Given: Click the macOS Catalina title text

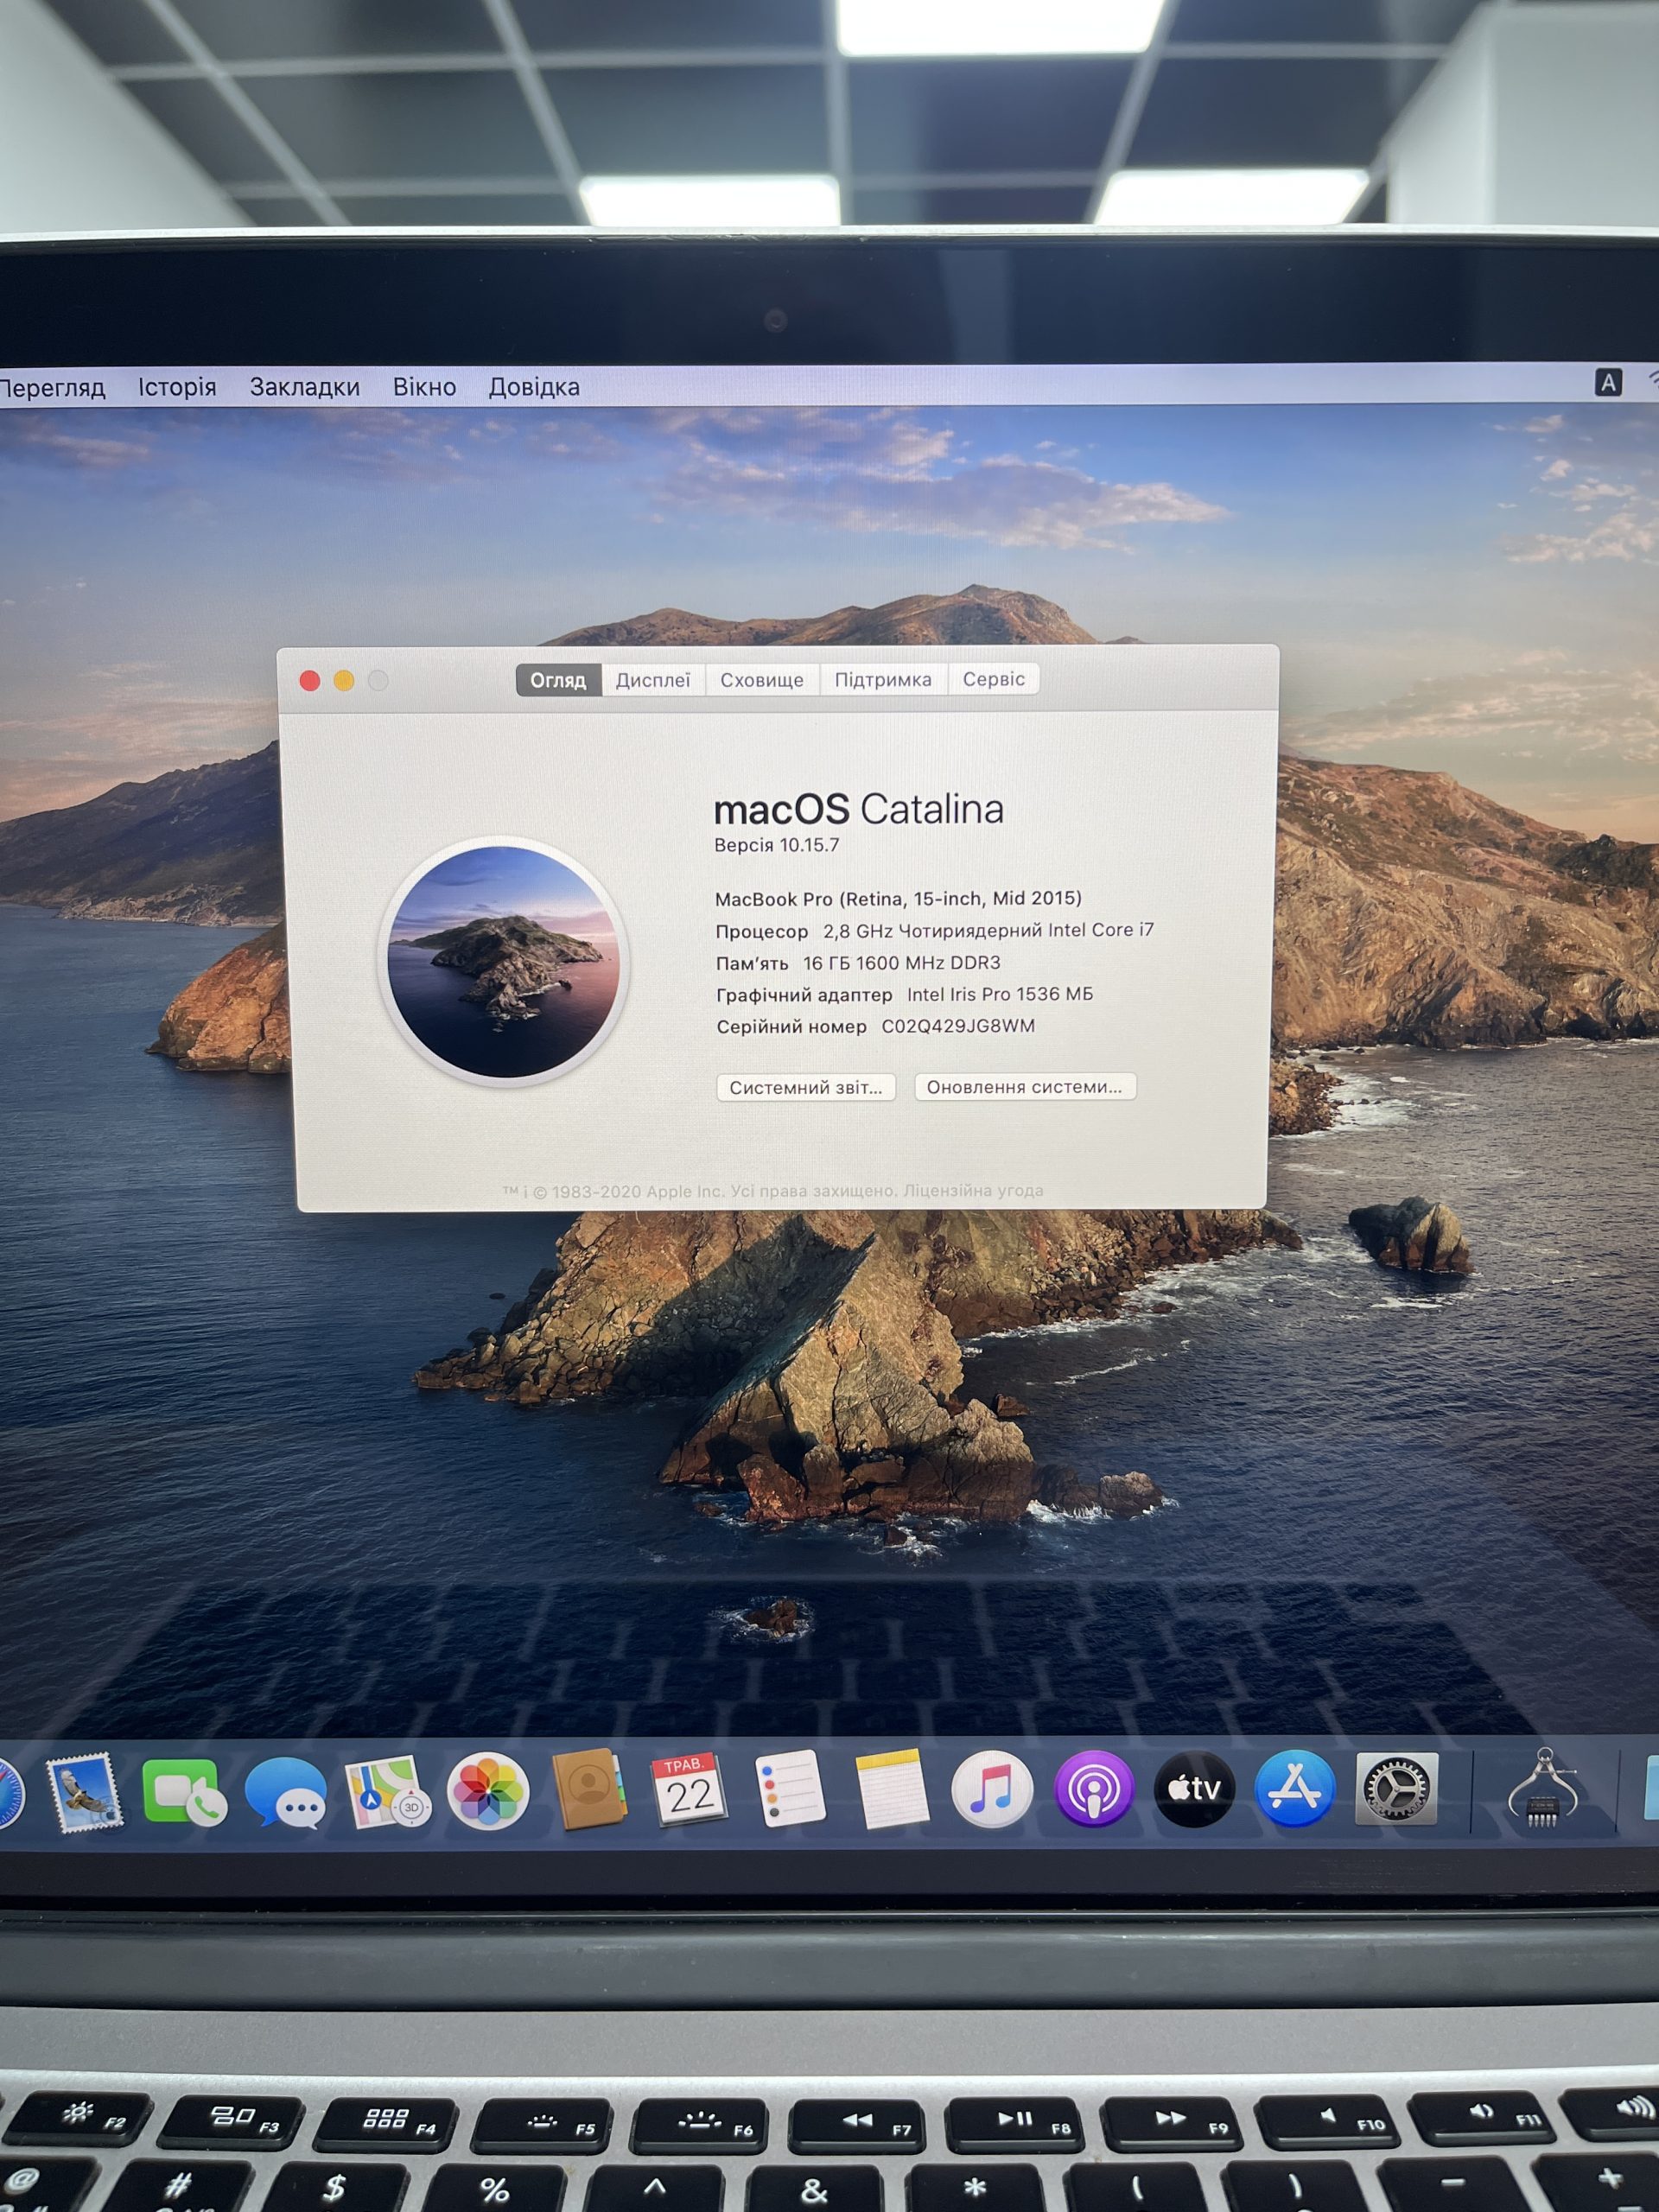Looking at the screenshot, I should point(859,809).
